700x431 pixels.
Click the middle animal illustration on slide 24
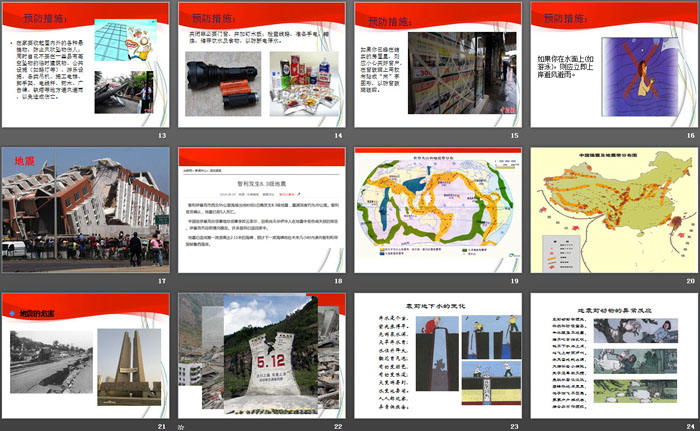tap(635, 361)
